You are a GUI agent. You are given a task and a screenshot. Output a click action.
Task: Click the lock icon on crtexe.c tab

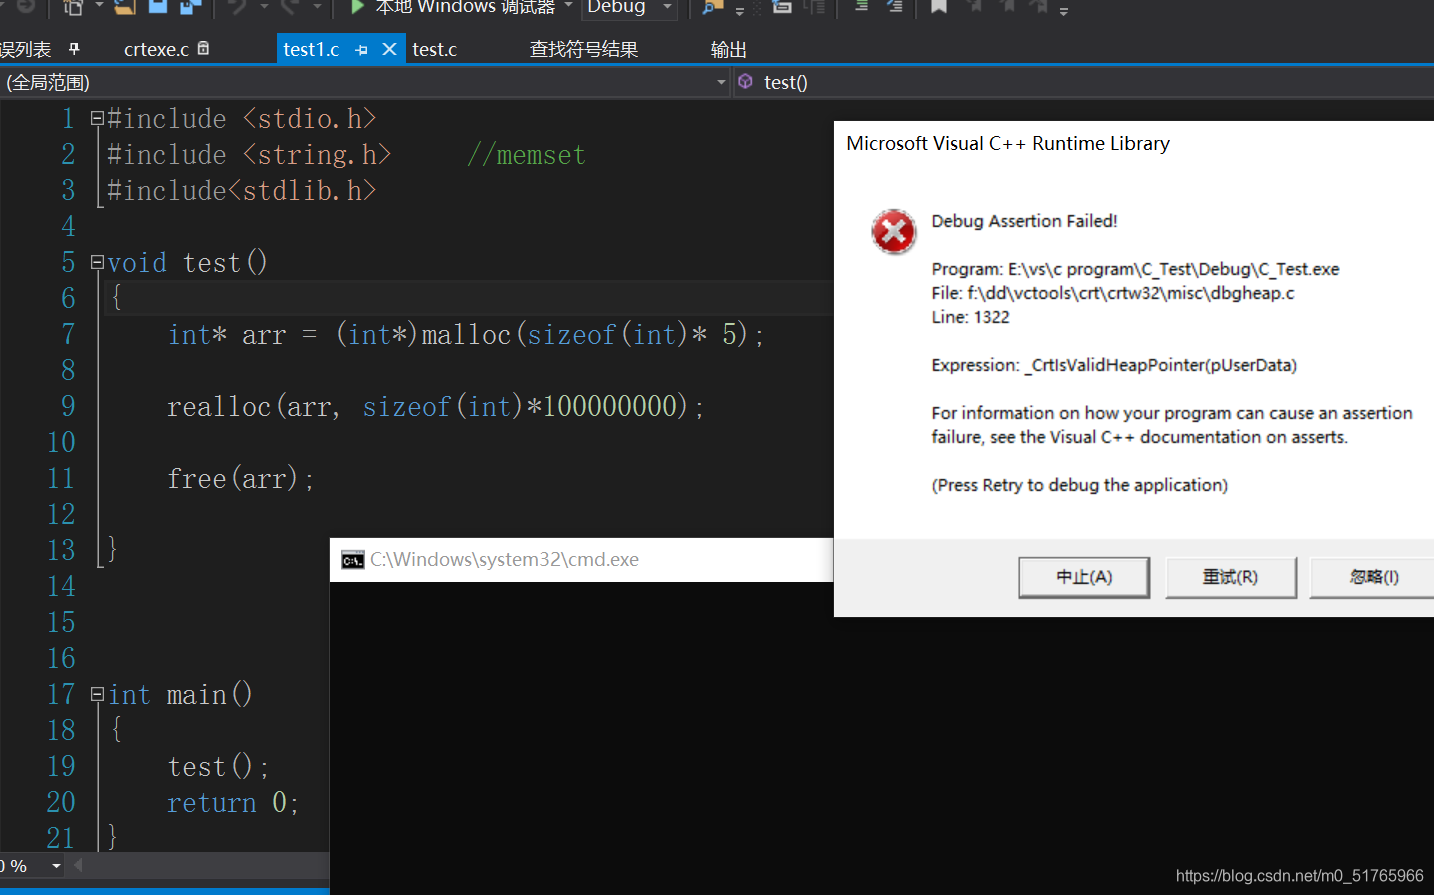pyautogui.click(x=204, y=48)
